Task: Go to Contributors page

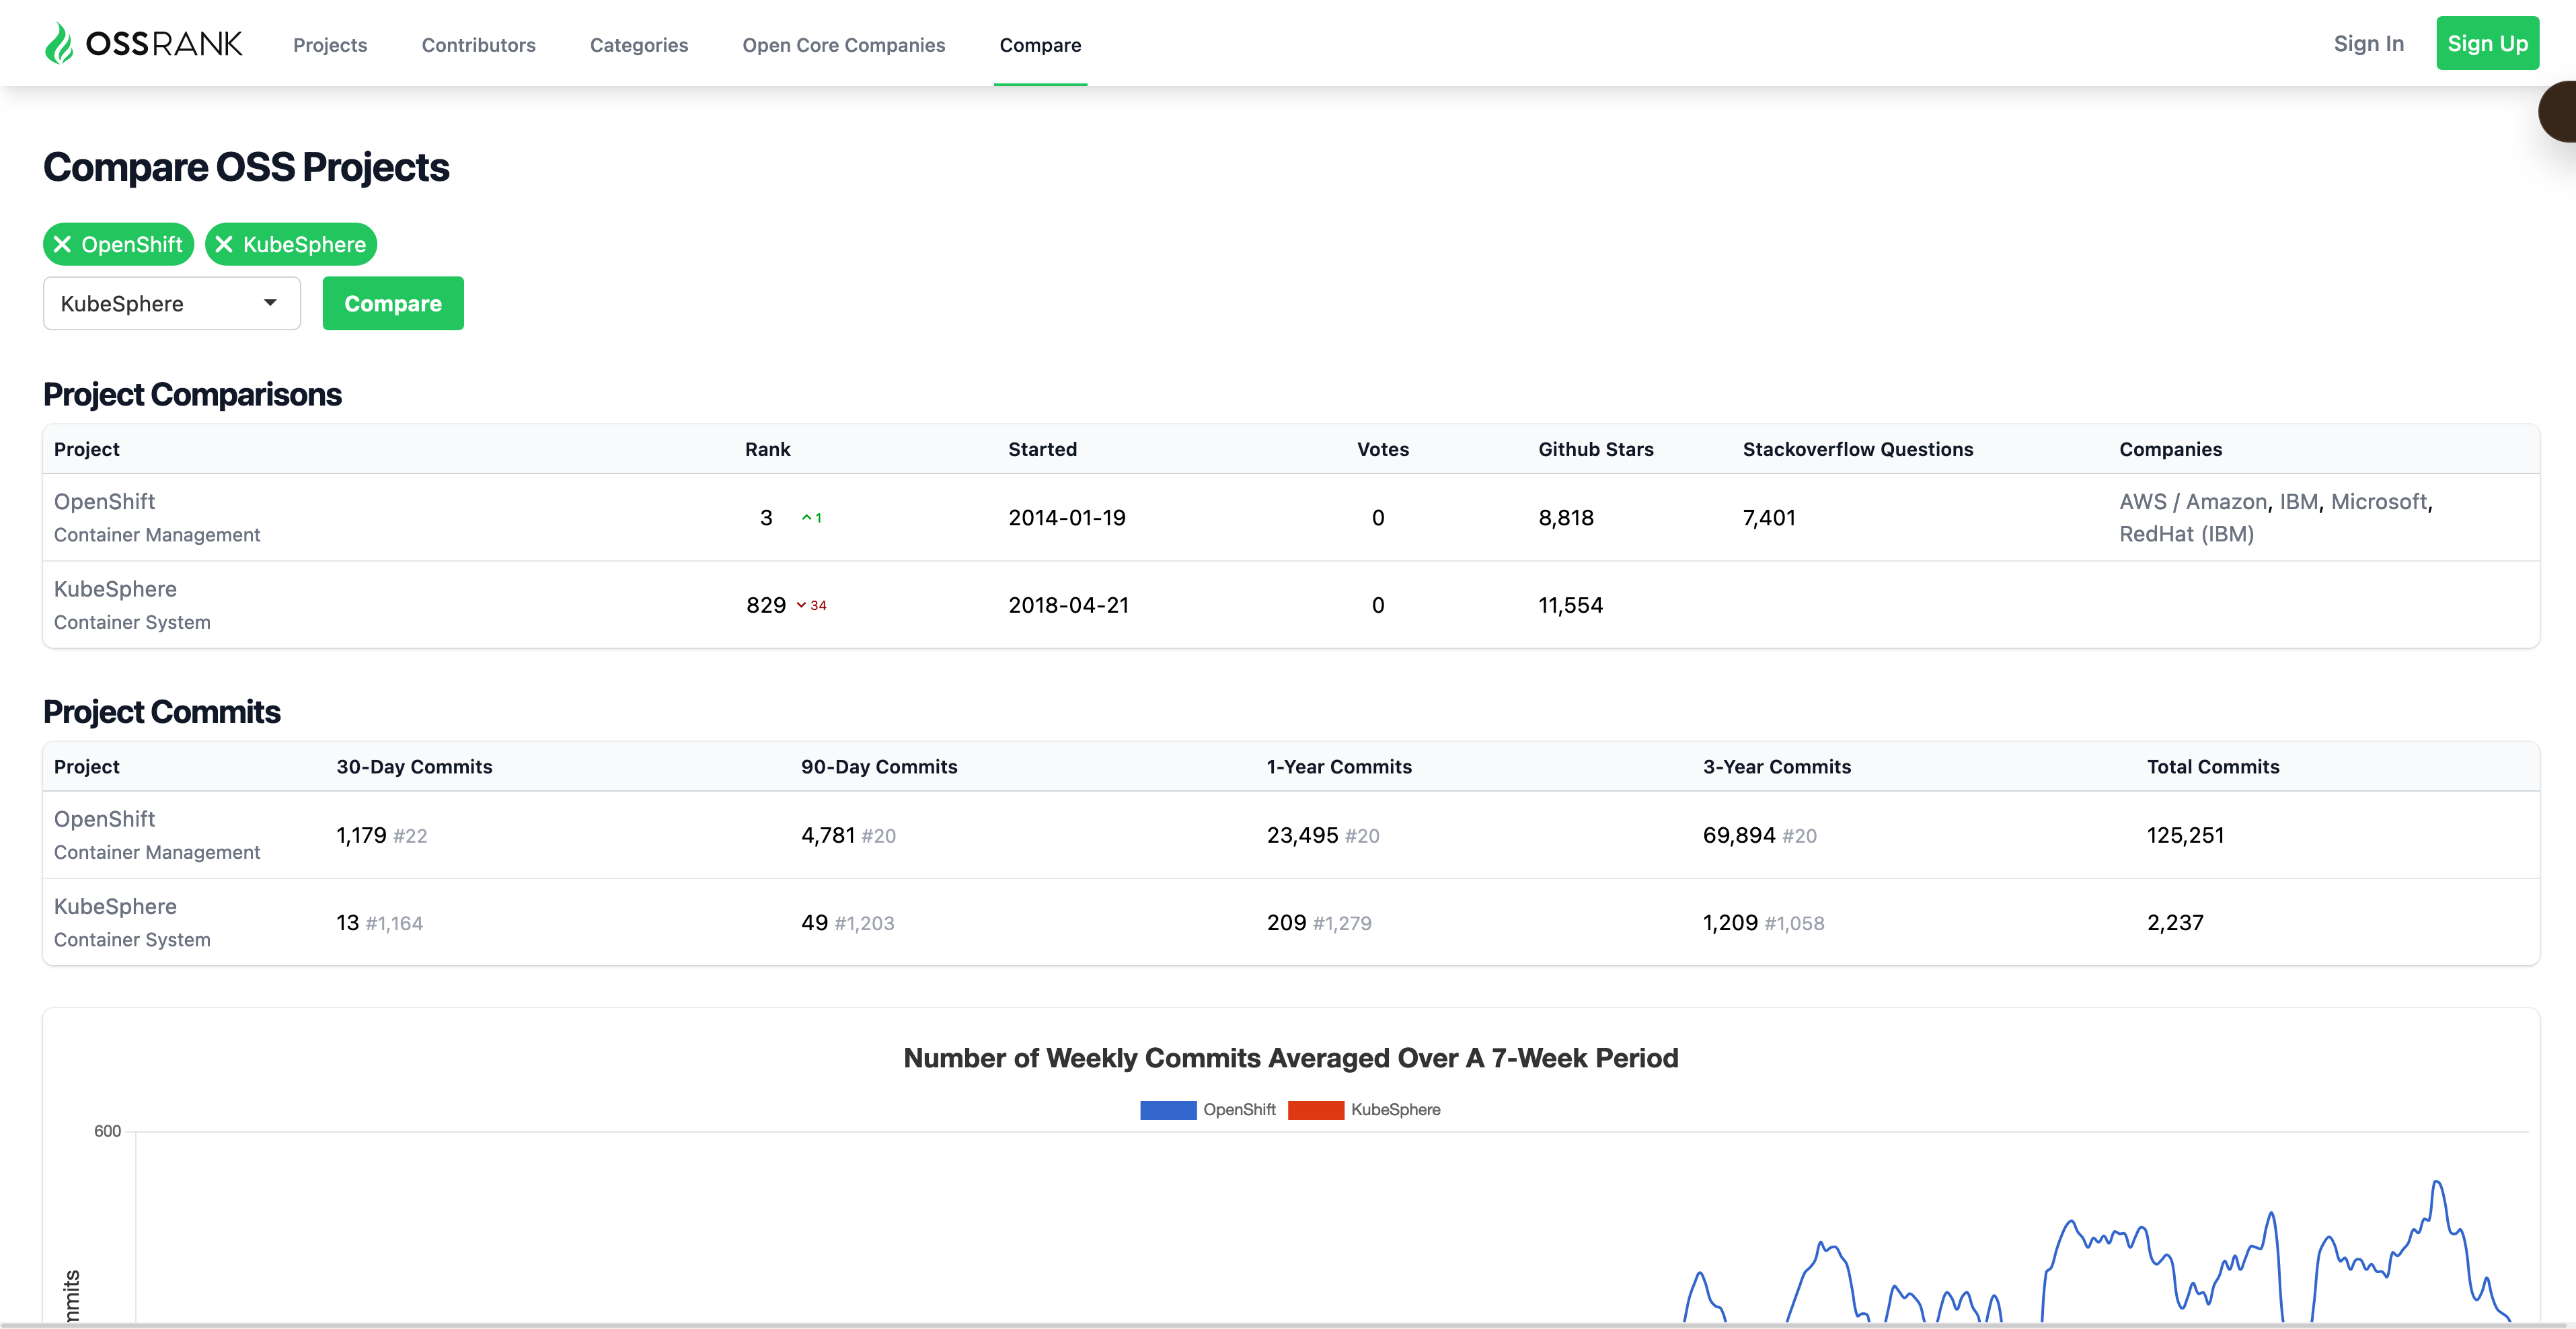Action: tap(478, 45)
